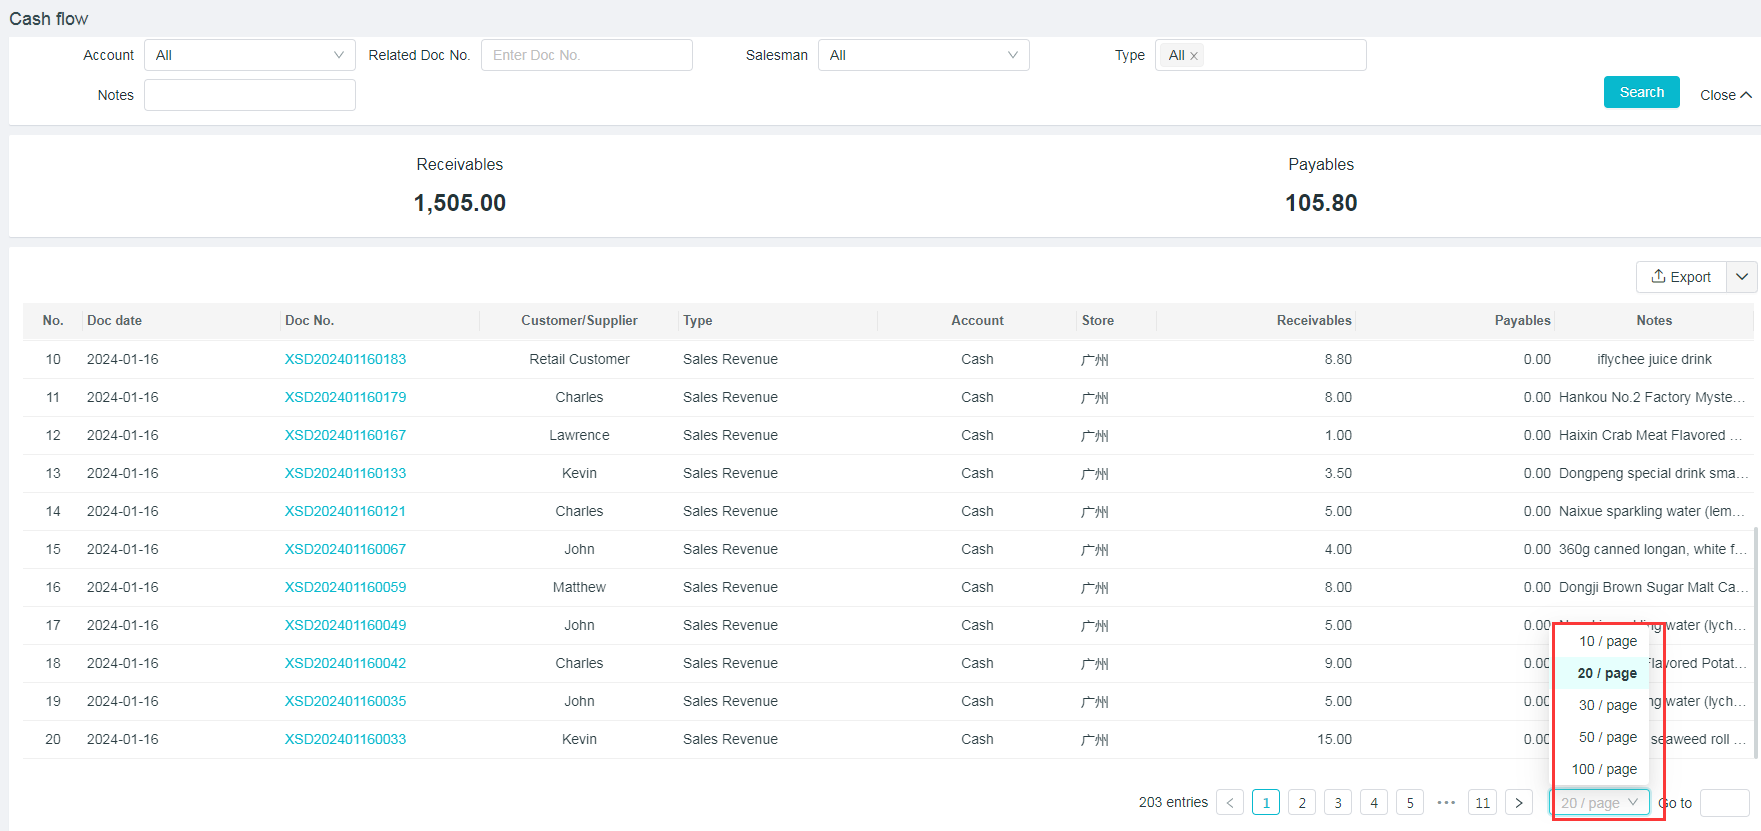Open document XSD202401160033
Image resolution: width=1761 pixels, height=831 pixels.
pos(345,739)
